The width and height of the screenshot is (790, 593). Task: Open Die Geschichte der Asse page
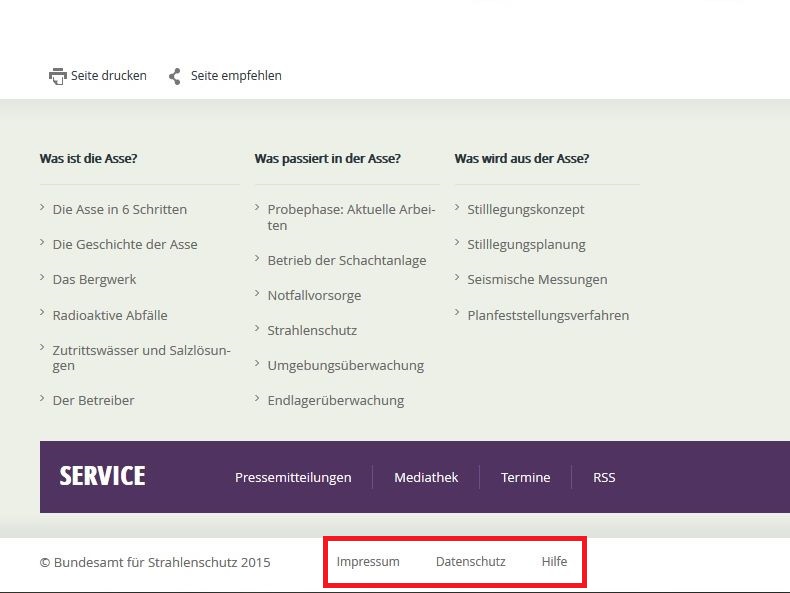125,244
